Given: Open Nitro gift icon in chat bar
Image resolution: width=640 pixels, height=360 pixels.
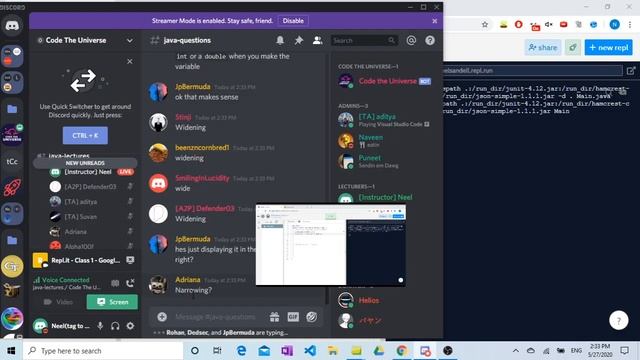Looking at the screenshot, I should click(275, 317).
